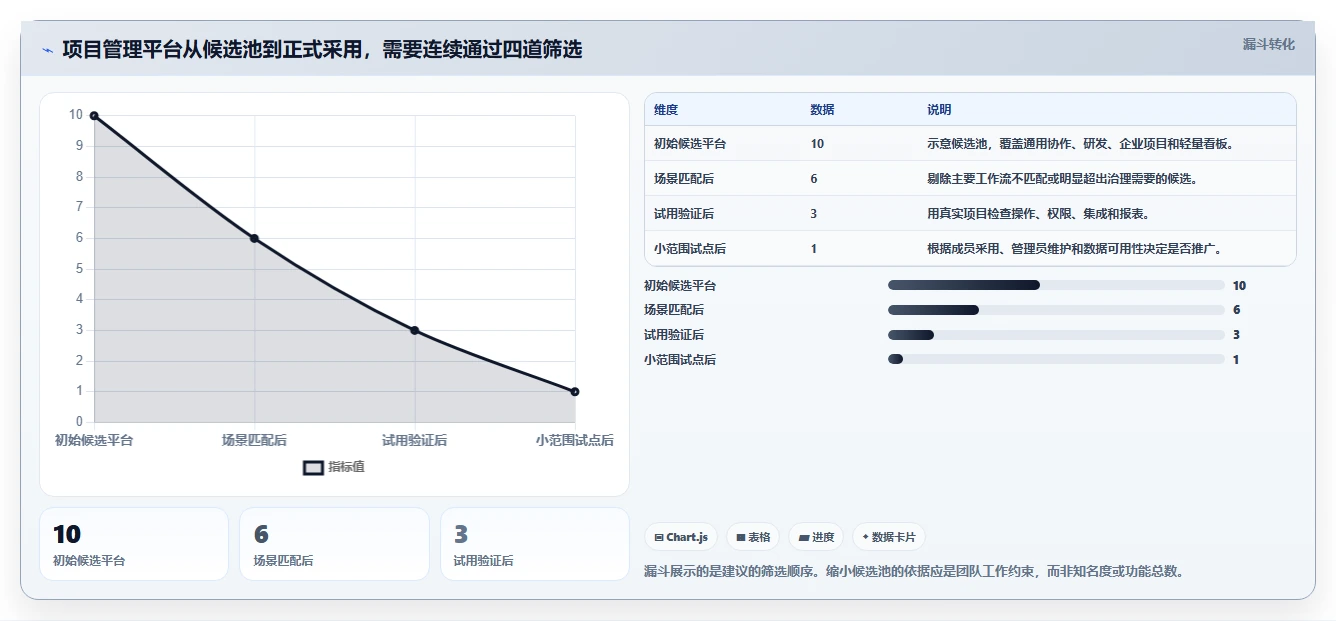Click the x-axis label 试用验证后
The image size is (1336, 621).
(x=415, y=440)
